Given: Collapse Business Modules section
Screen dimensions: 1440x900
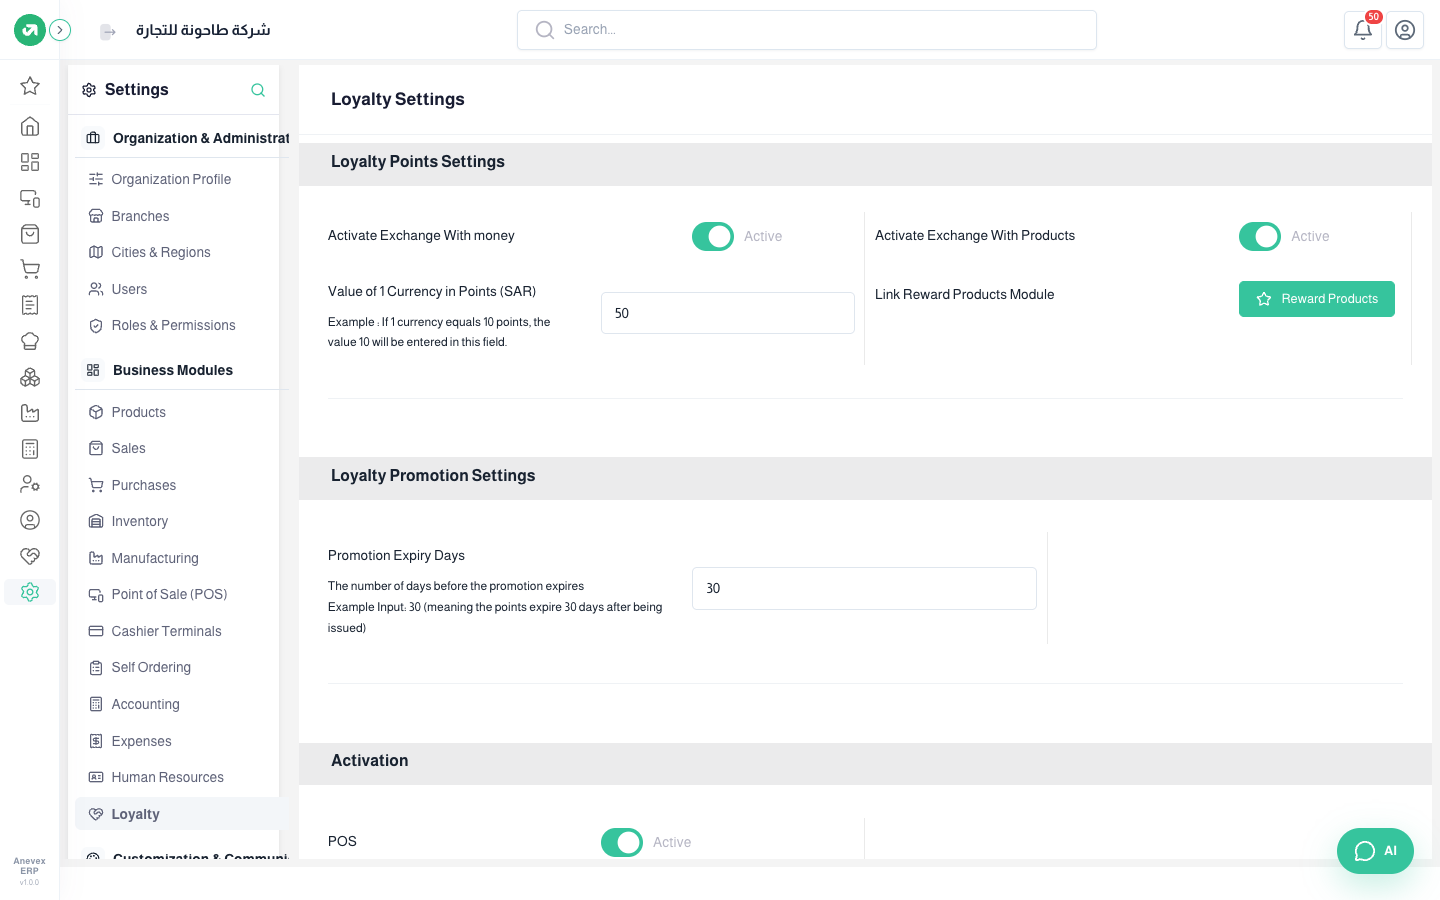Looking at the screenshot, I should click(181, 370).
